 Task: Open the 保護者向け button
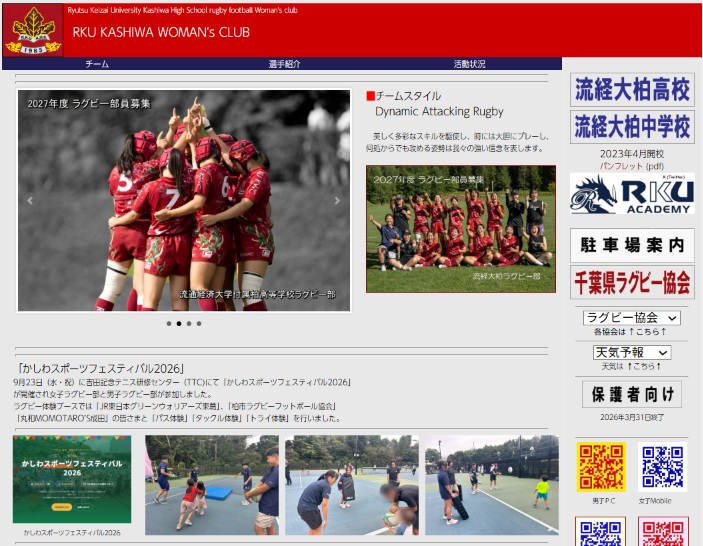[632, 394]
